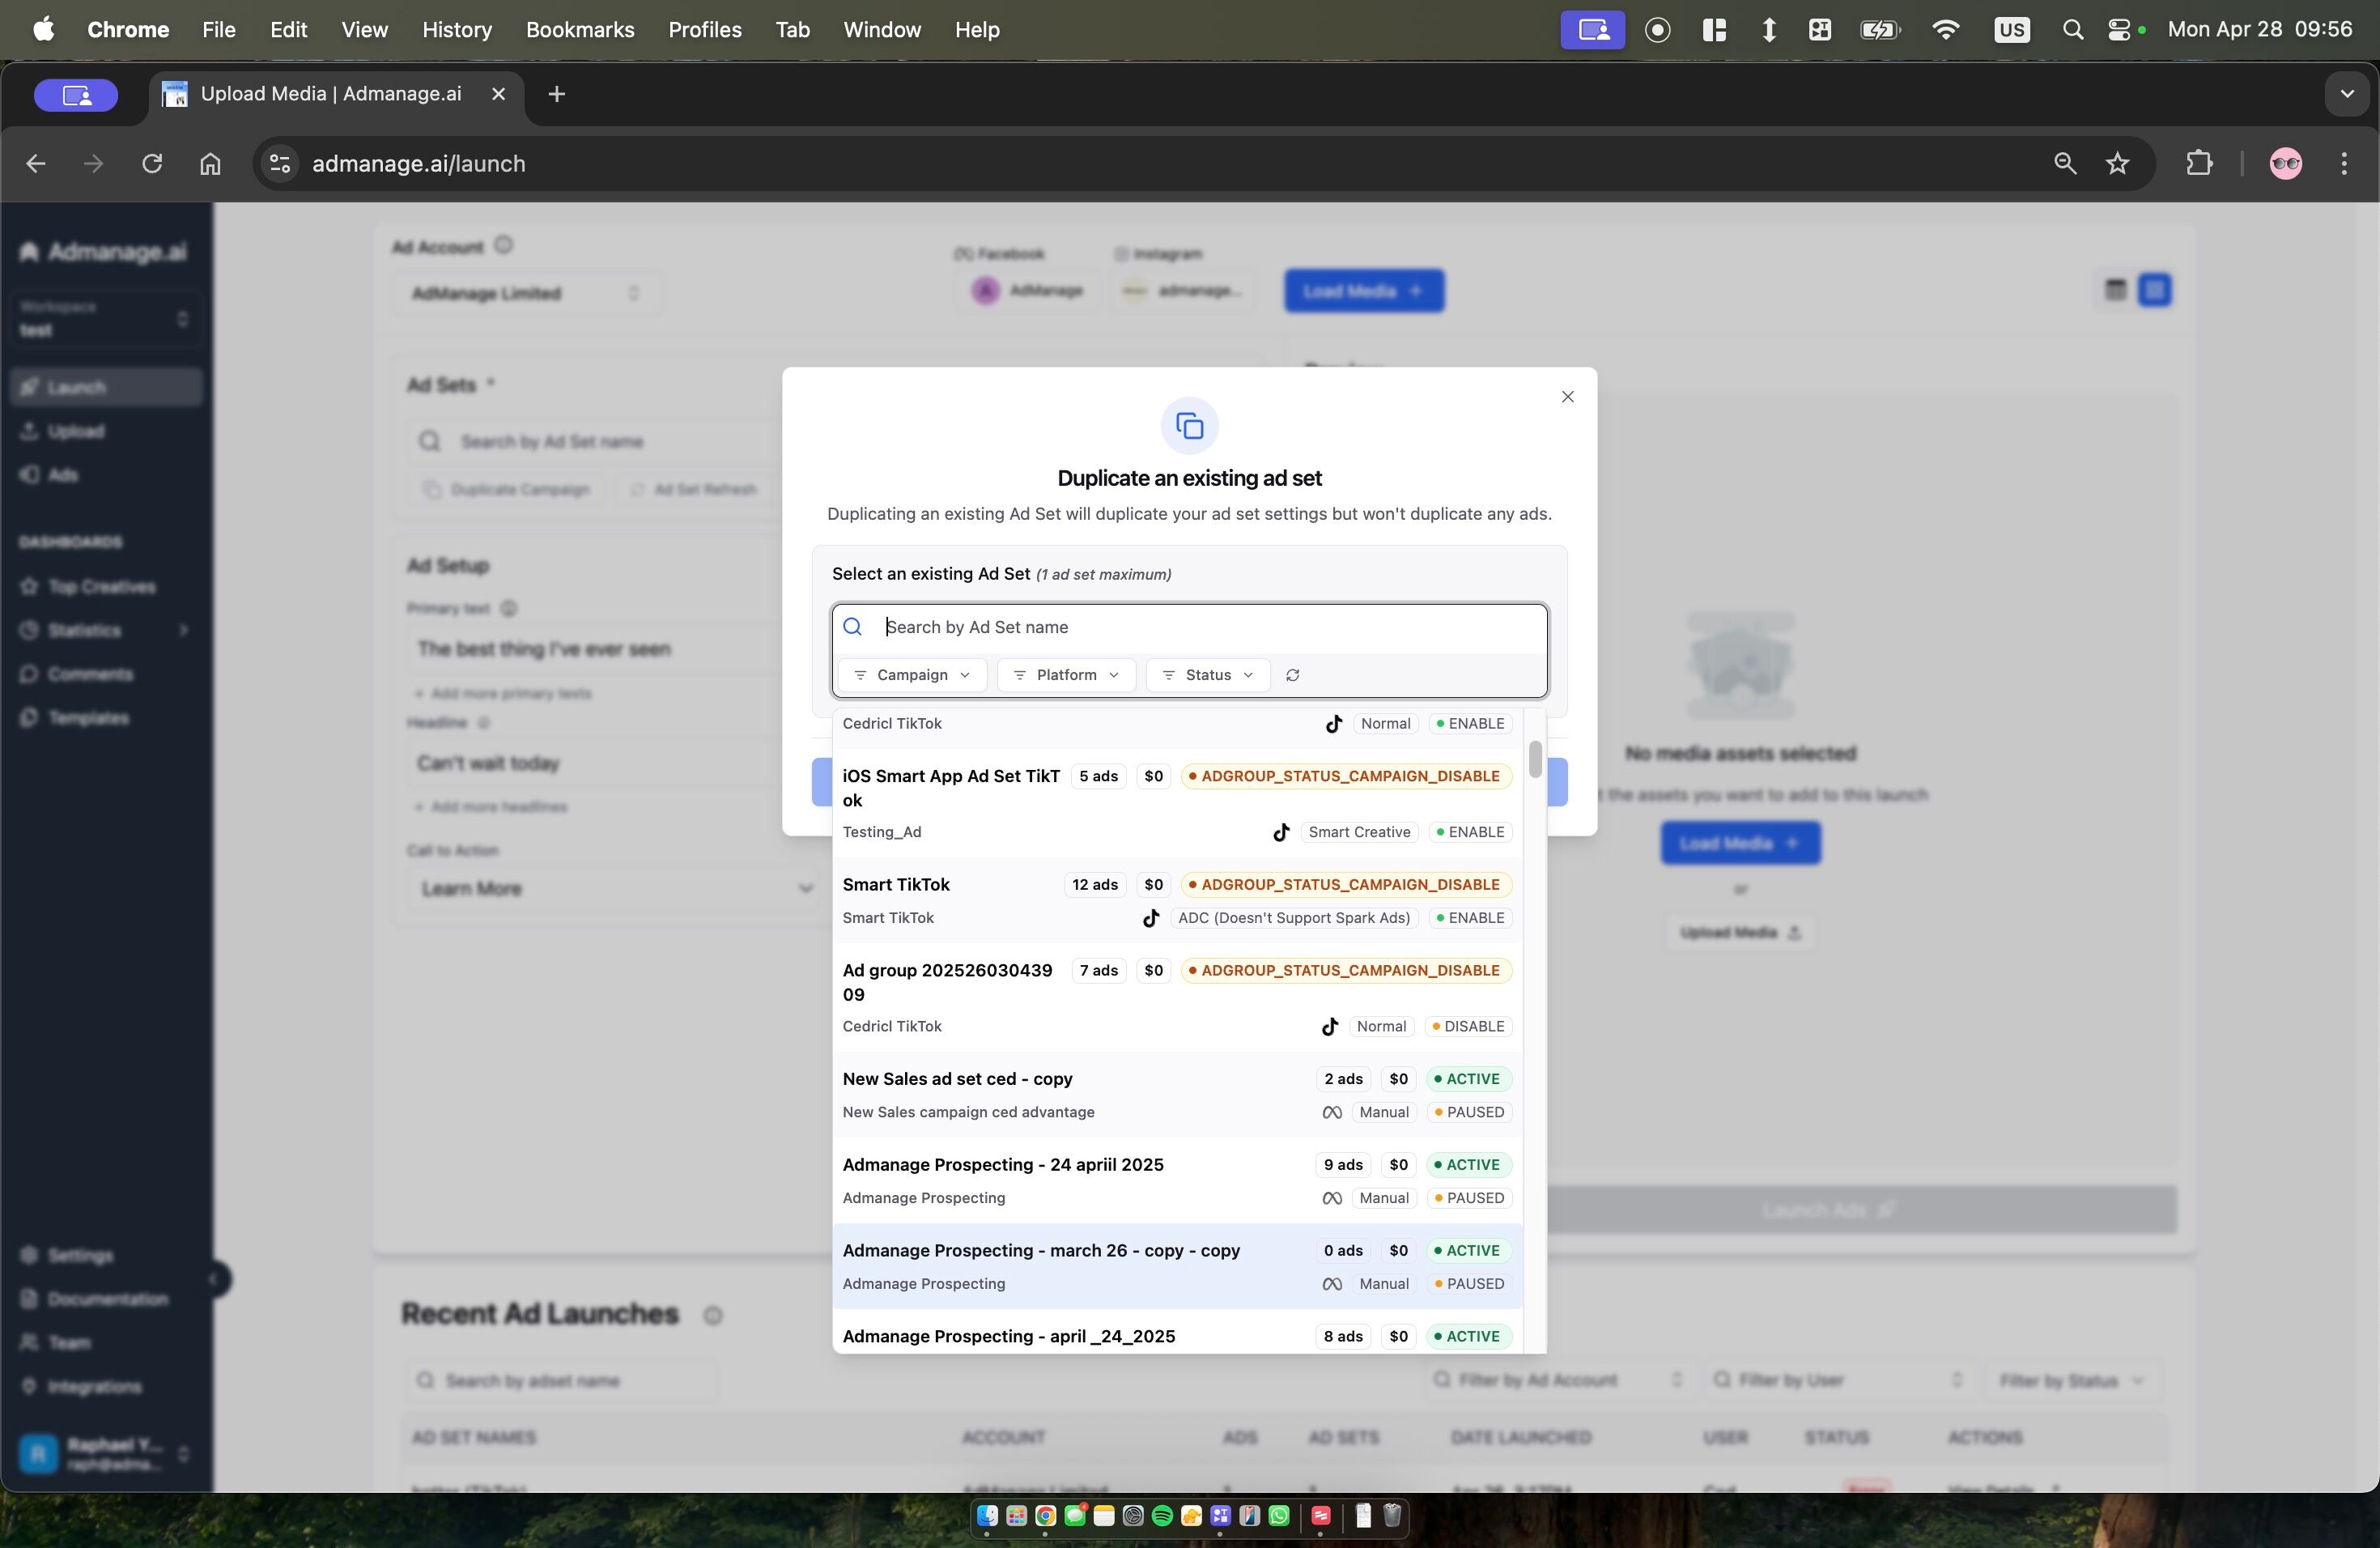Expand the Campaign filter dropdown
2380x1548 pixels.
pos(912,675)
